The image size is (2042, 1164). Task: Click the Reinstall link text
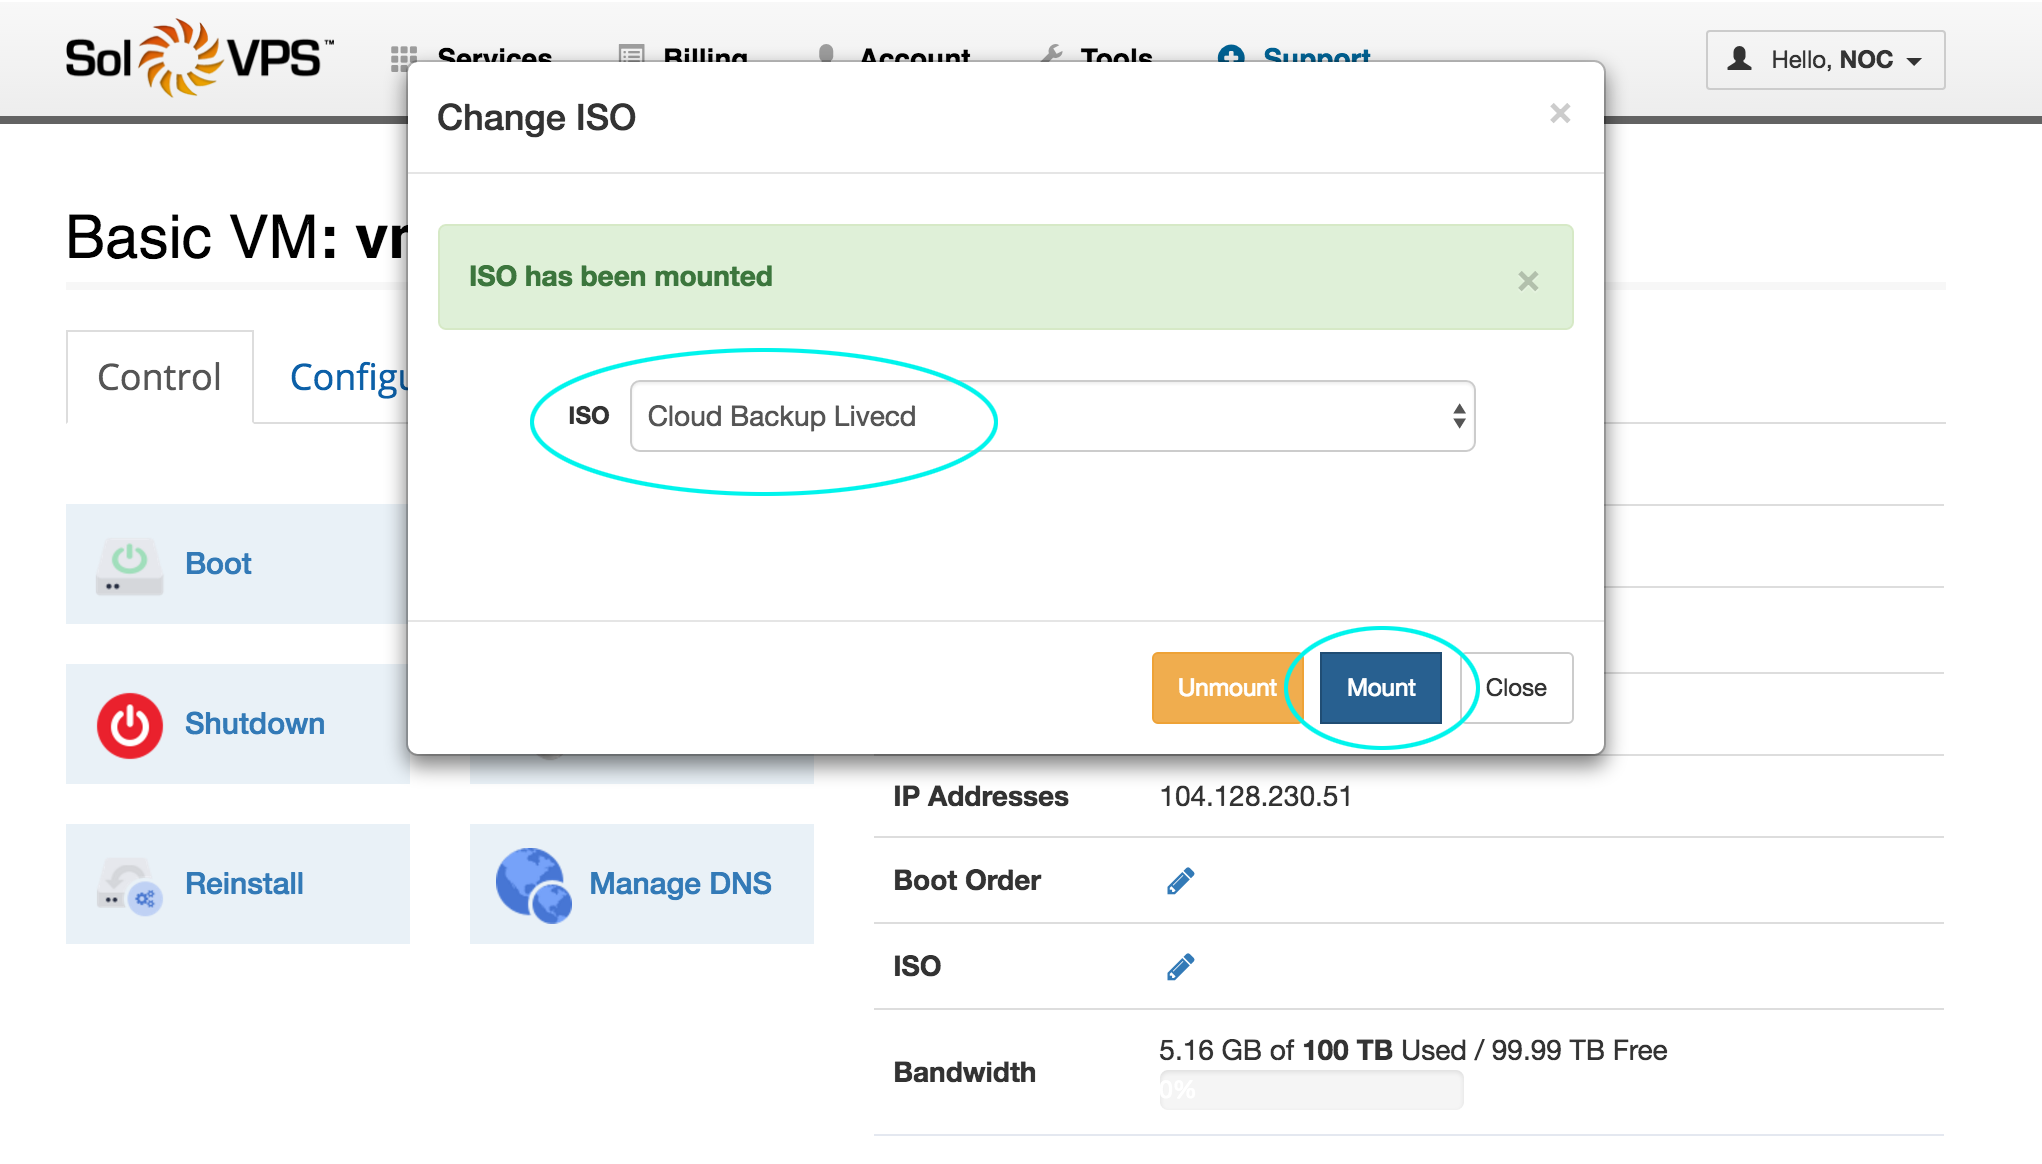[244, 884]
